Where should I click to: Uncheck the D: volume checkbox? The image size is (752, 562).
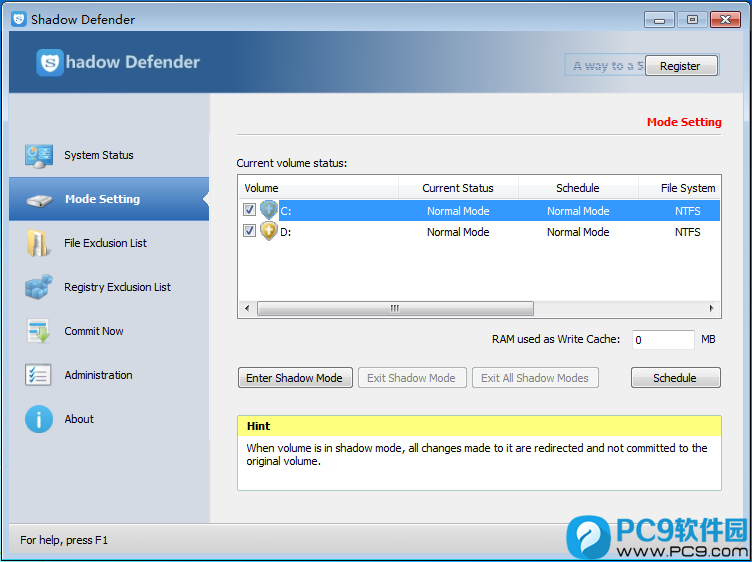click(249, 231)
